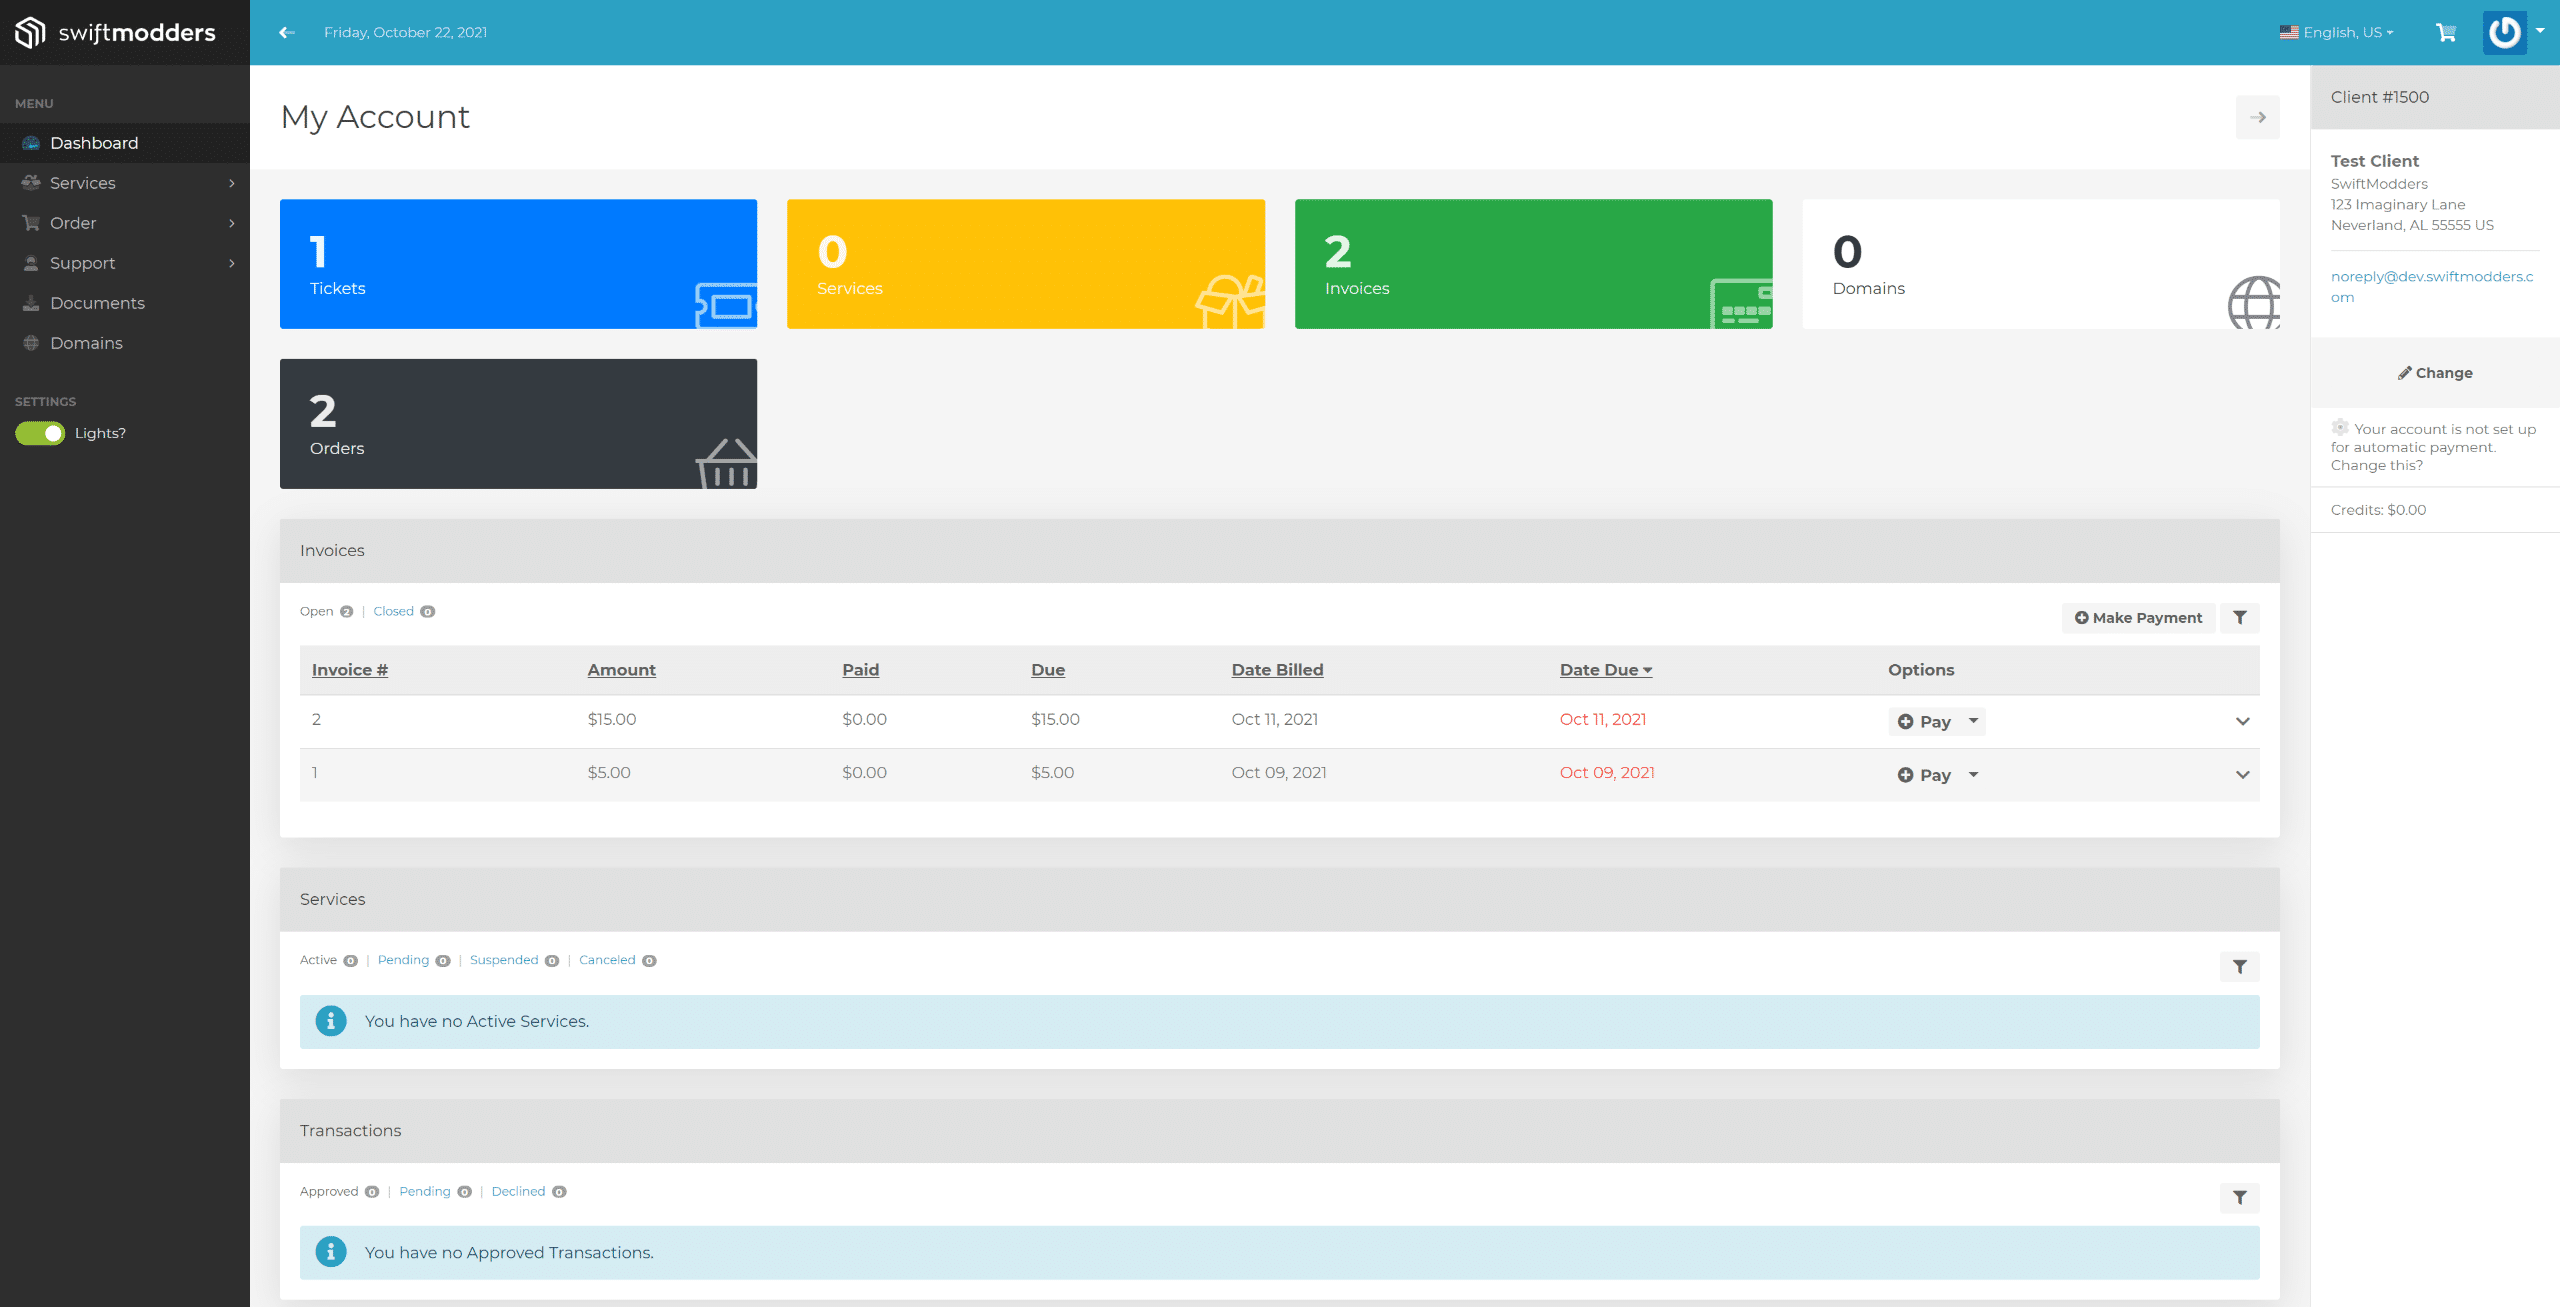Click the user avatar icon in the top bar
This screenshot has width=2560, height=1307.
(x=2504, y=32)
